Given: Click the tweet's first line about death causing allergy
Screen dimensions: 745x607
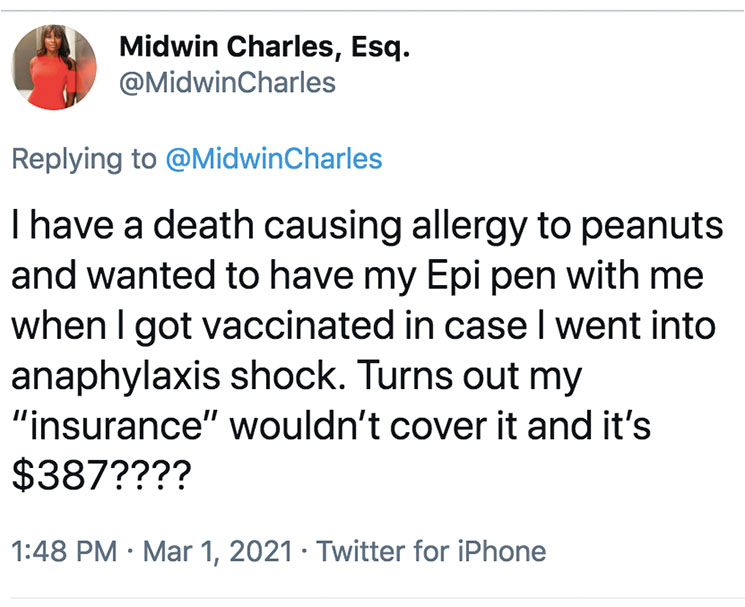Looking at the screenshot, I should click(366, 227).
